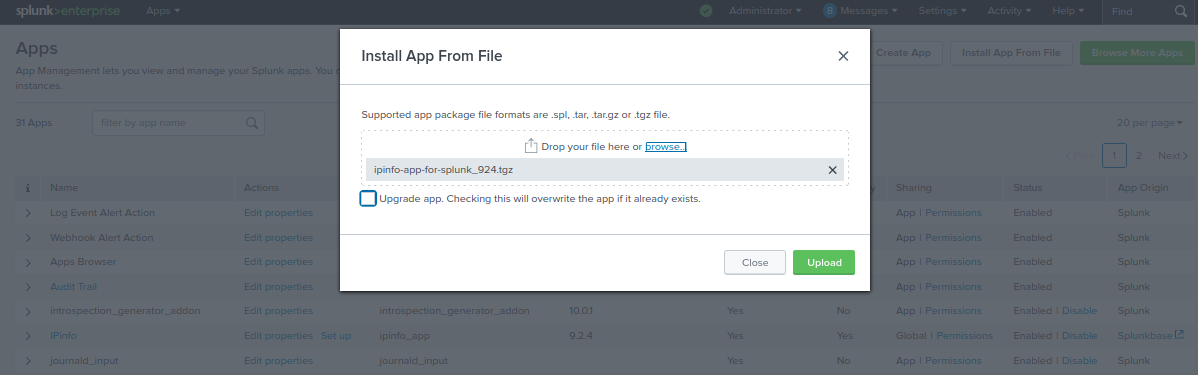Open Permissions for Log Event Alert Action

pos(953,212)
